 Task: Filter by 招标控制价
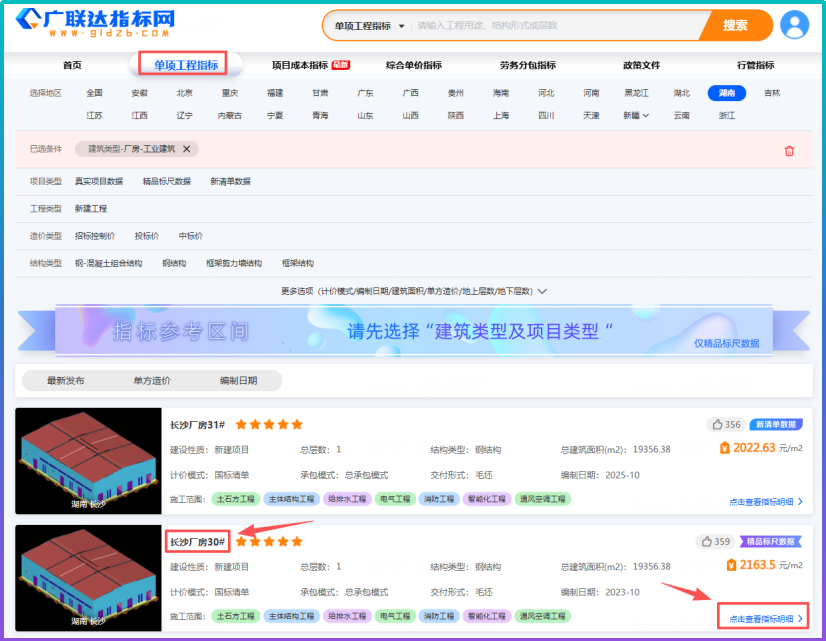click(x=95, y=236)
